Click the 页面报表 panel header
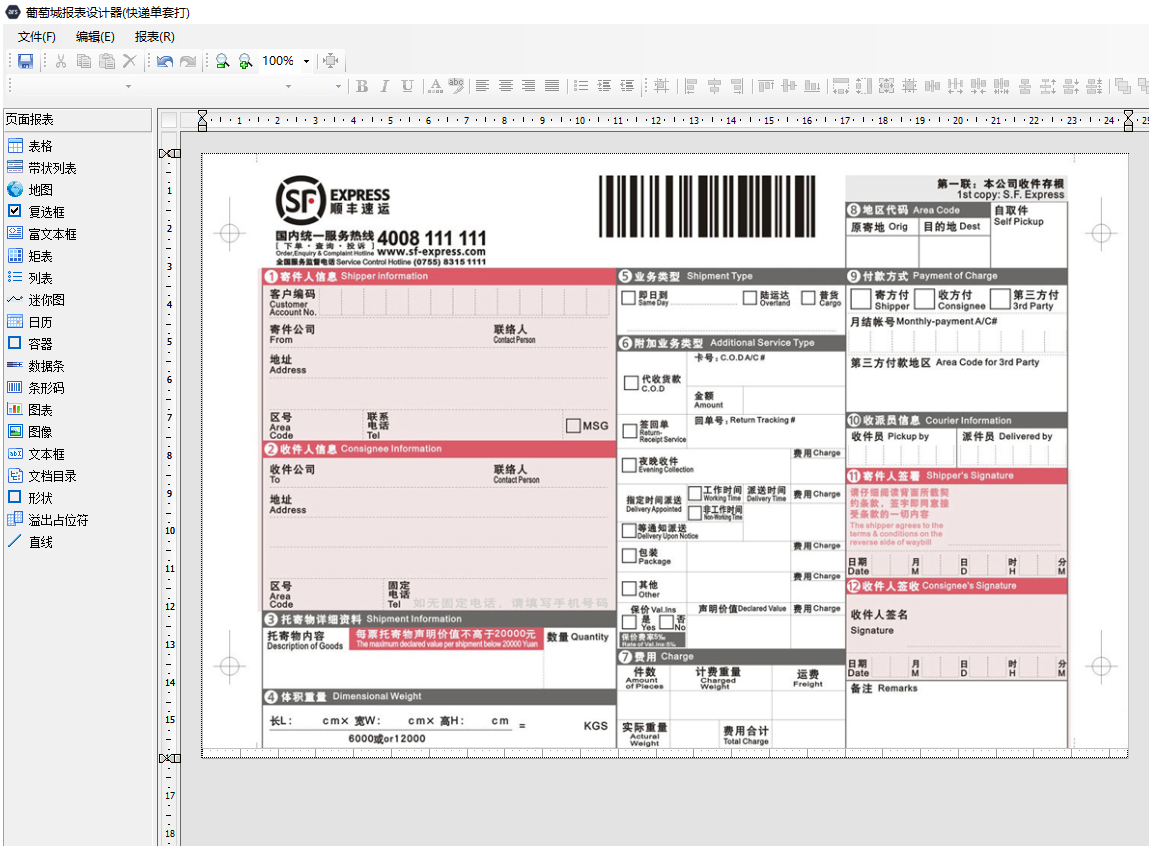This screenshot has width=1152, height=849. click(x=77, y=120)
